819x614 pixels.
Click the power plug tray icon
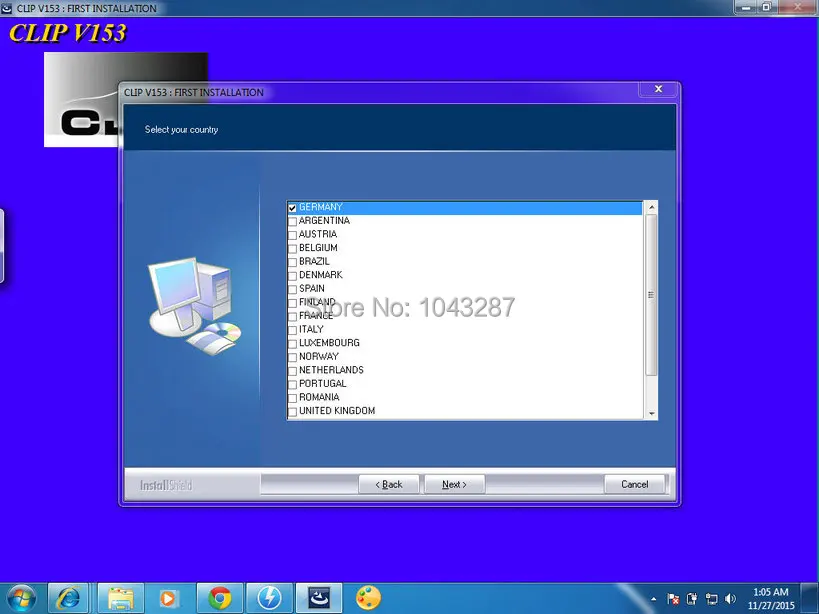692,599
